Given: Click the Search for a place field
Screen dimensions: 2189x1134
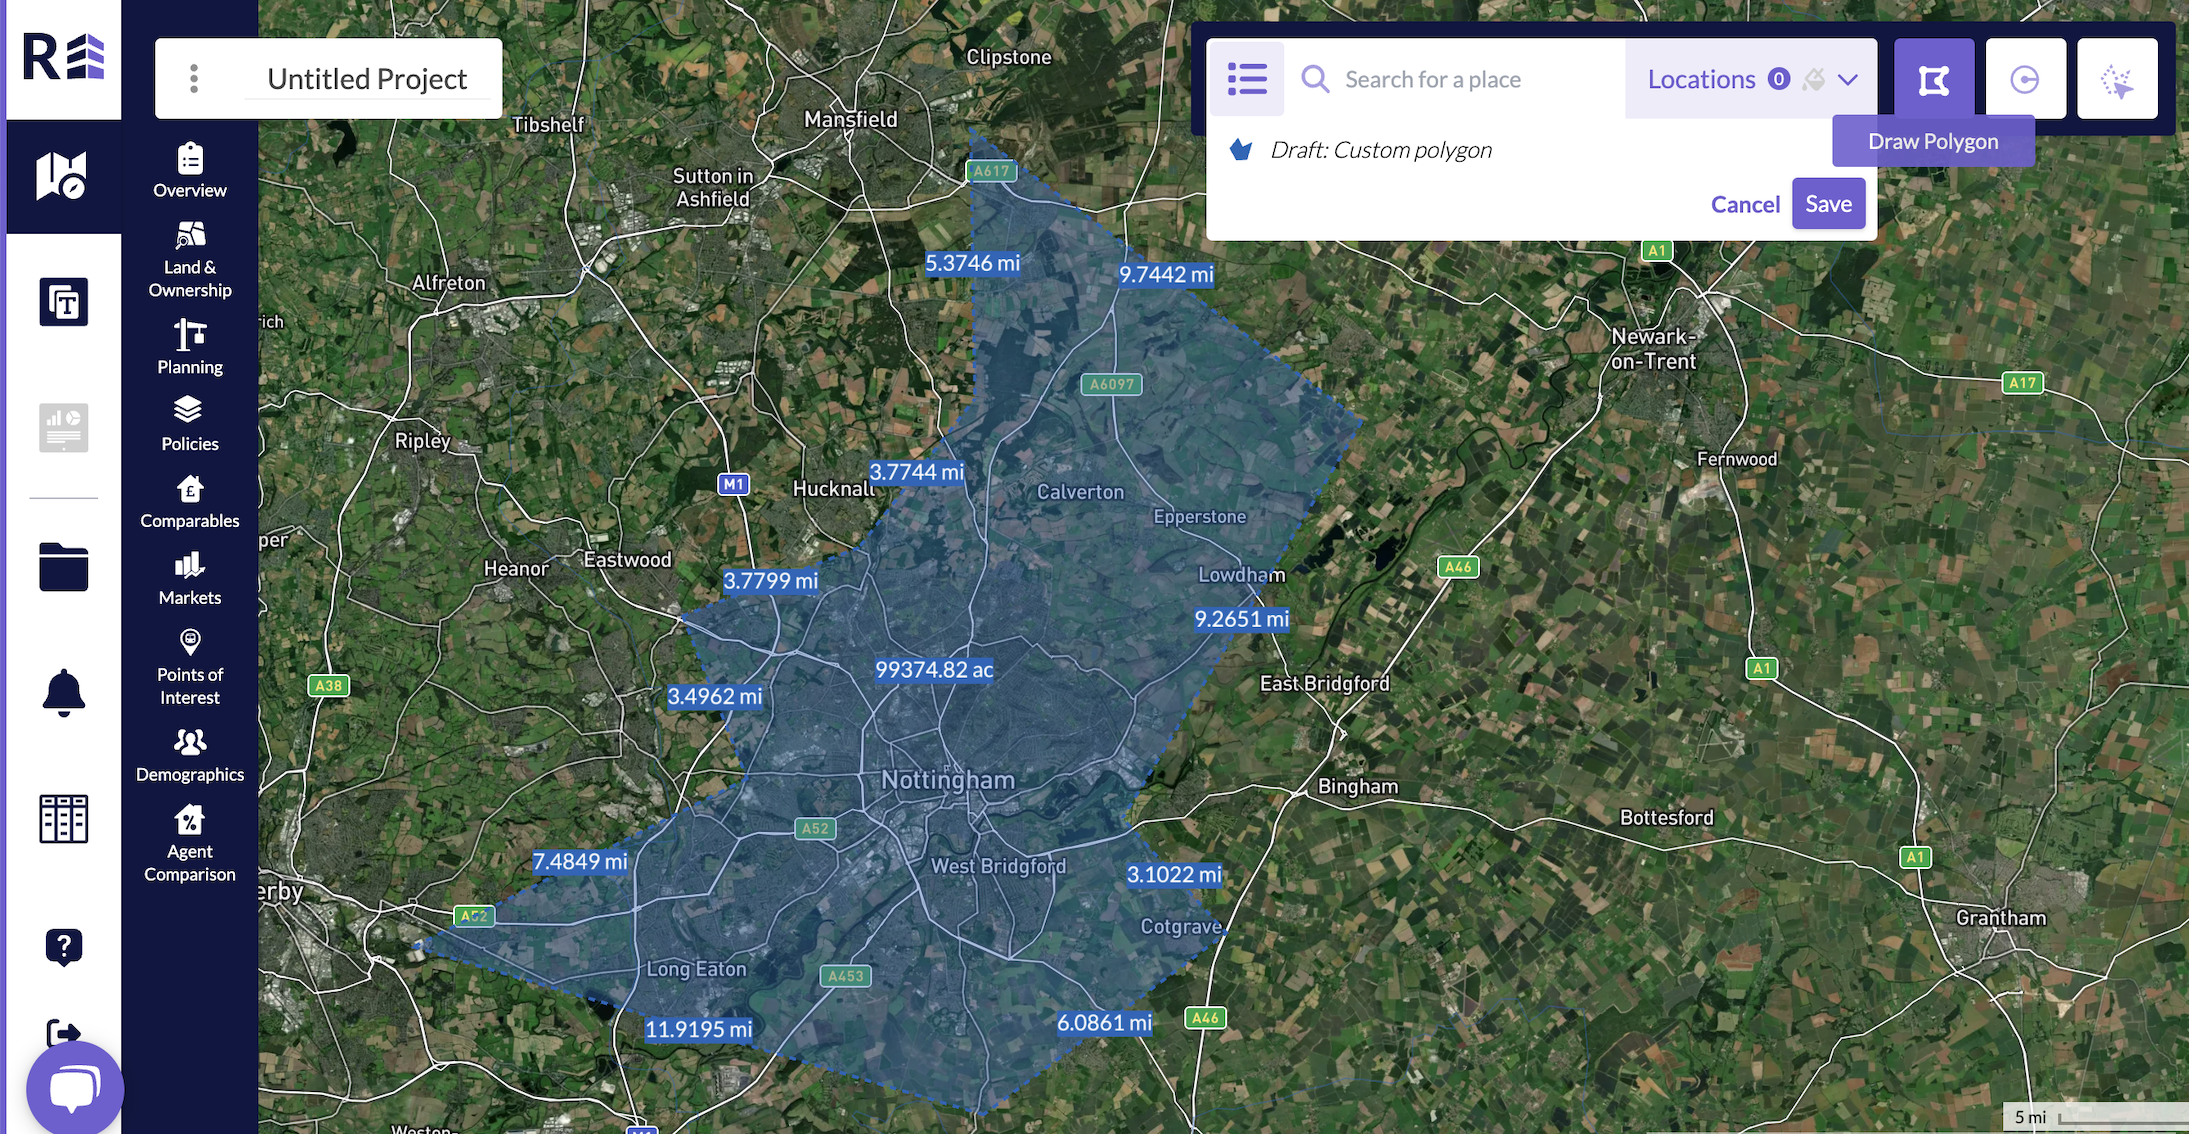Looking at the screenshot, I should tap(1455, 79).
